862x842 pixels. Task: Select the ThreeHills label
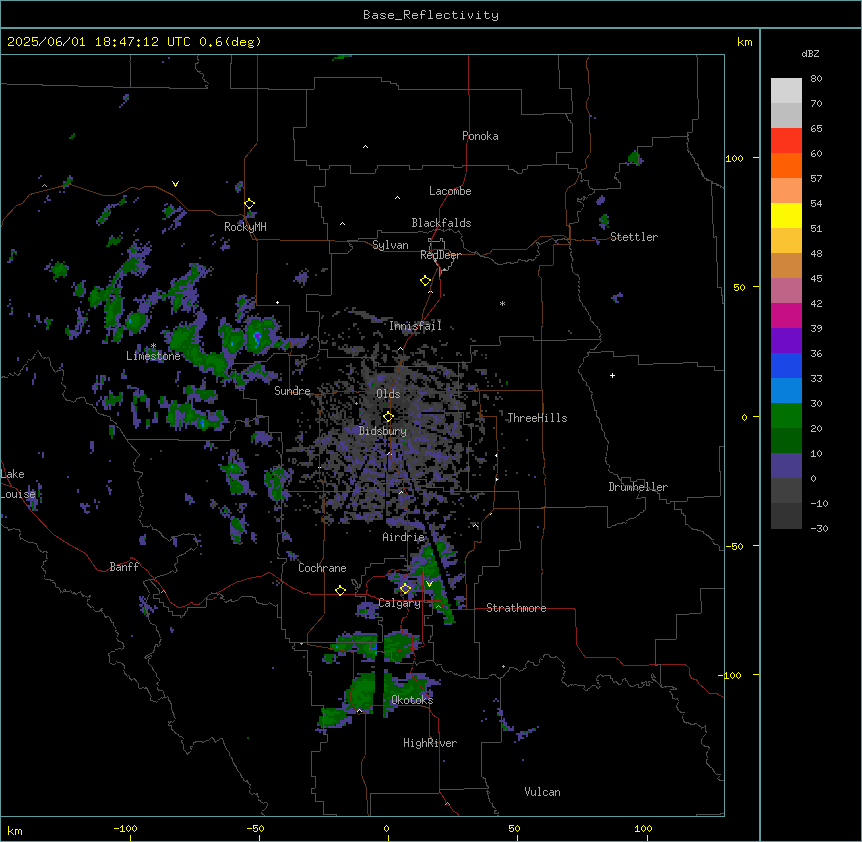[x=537, y=418]
